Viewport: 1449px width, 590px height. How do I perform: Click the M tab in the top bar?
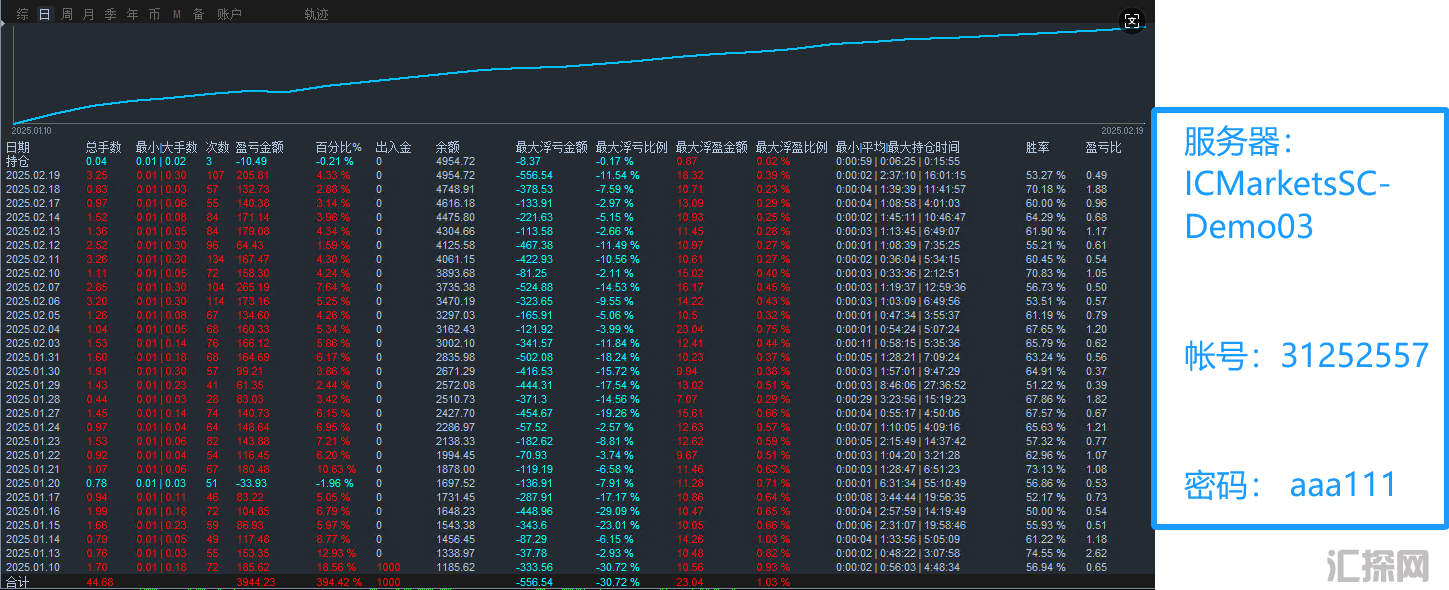[177, 14]
